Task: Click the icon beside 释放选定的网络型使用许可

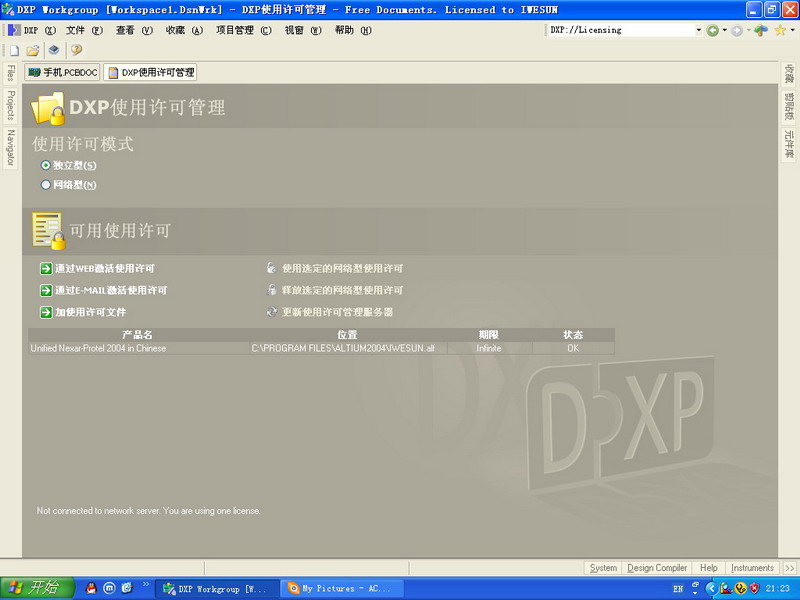Action: click(272, 290)
